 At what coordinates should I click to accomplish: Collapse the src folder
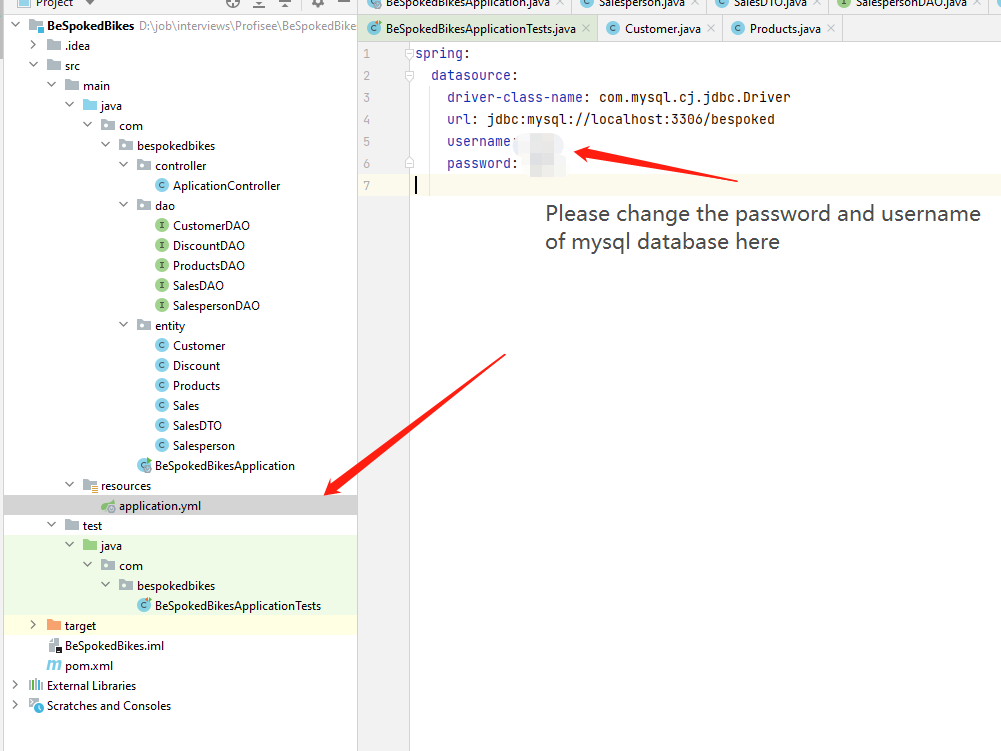pos(33,64)
